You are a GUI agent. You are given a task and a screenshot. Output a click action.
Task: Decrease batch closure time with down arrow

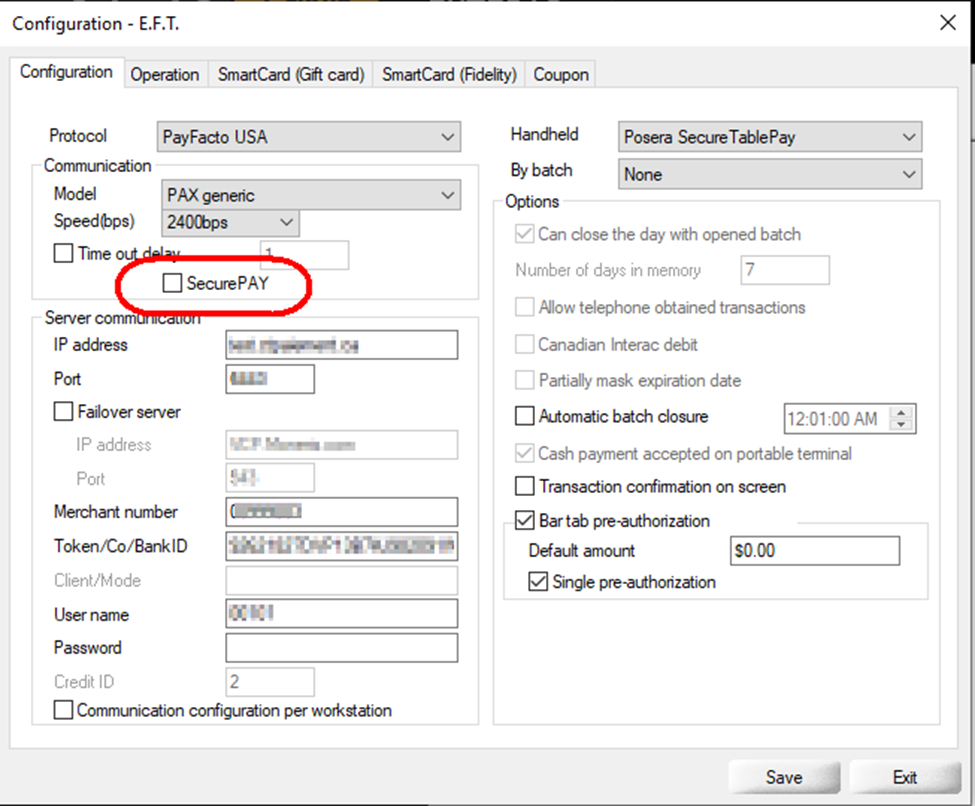(902, 425)
